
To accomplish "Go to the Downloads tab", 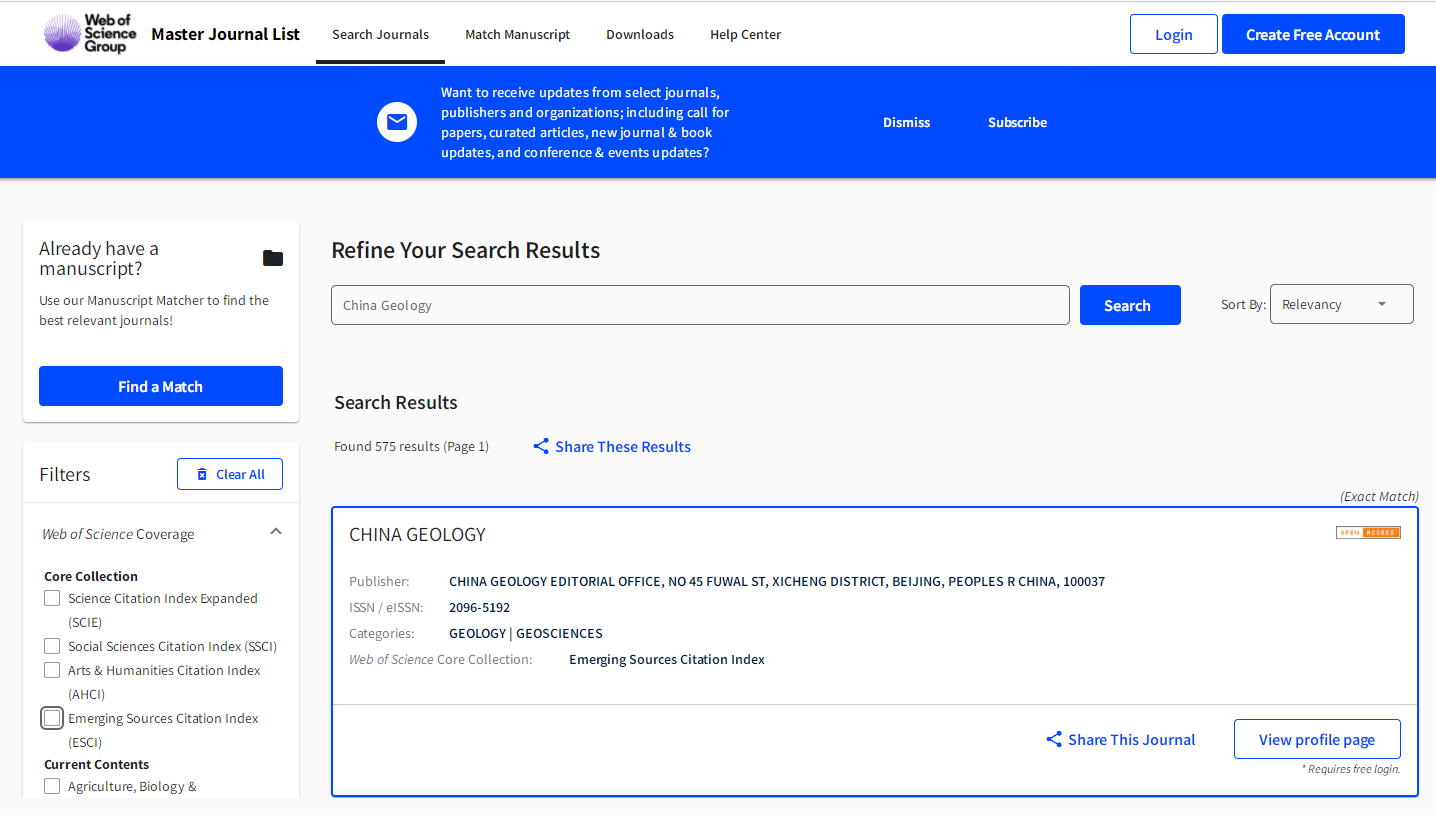I will (x=640, y=34).
